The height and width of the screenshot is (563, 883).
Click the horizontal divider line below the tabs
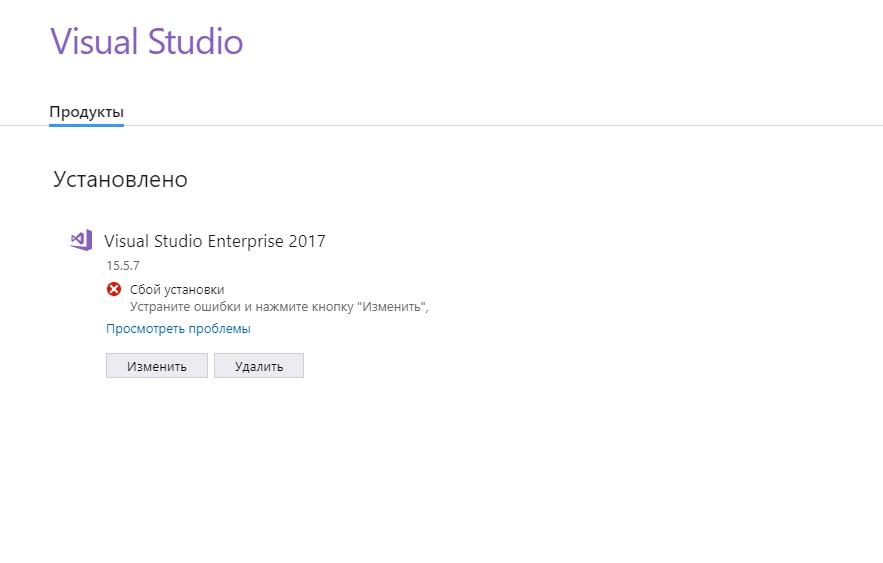click(500, 126)
